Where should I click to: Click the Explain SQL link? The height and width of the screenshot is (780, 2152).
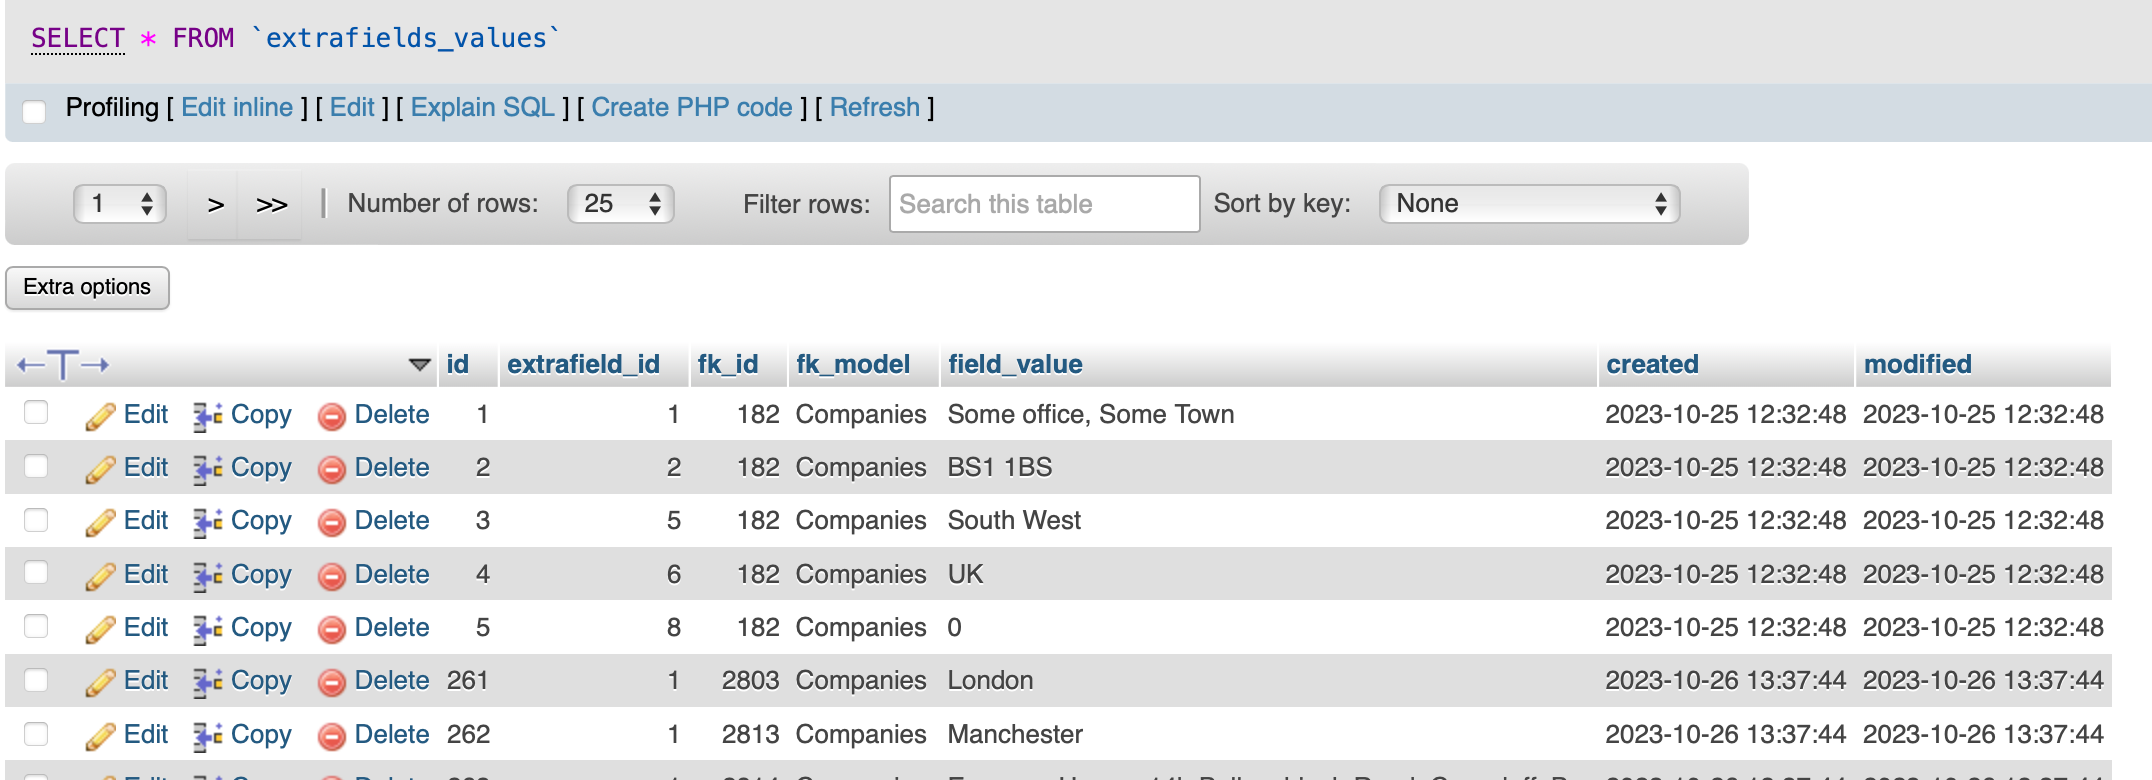point(482,107)
